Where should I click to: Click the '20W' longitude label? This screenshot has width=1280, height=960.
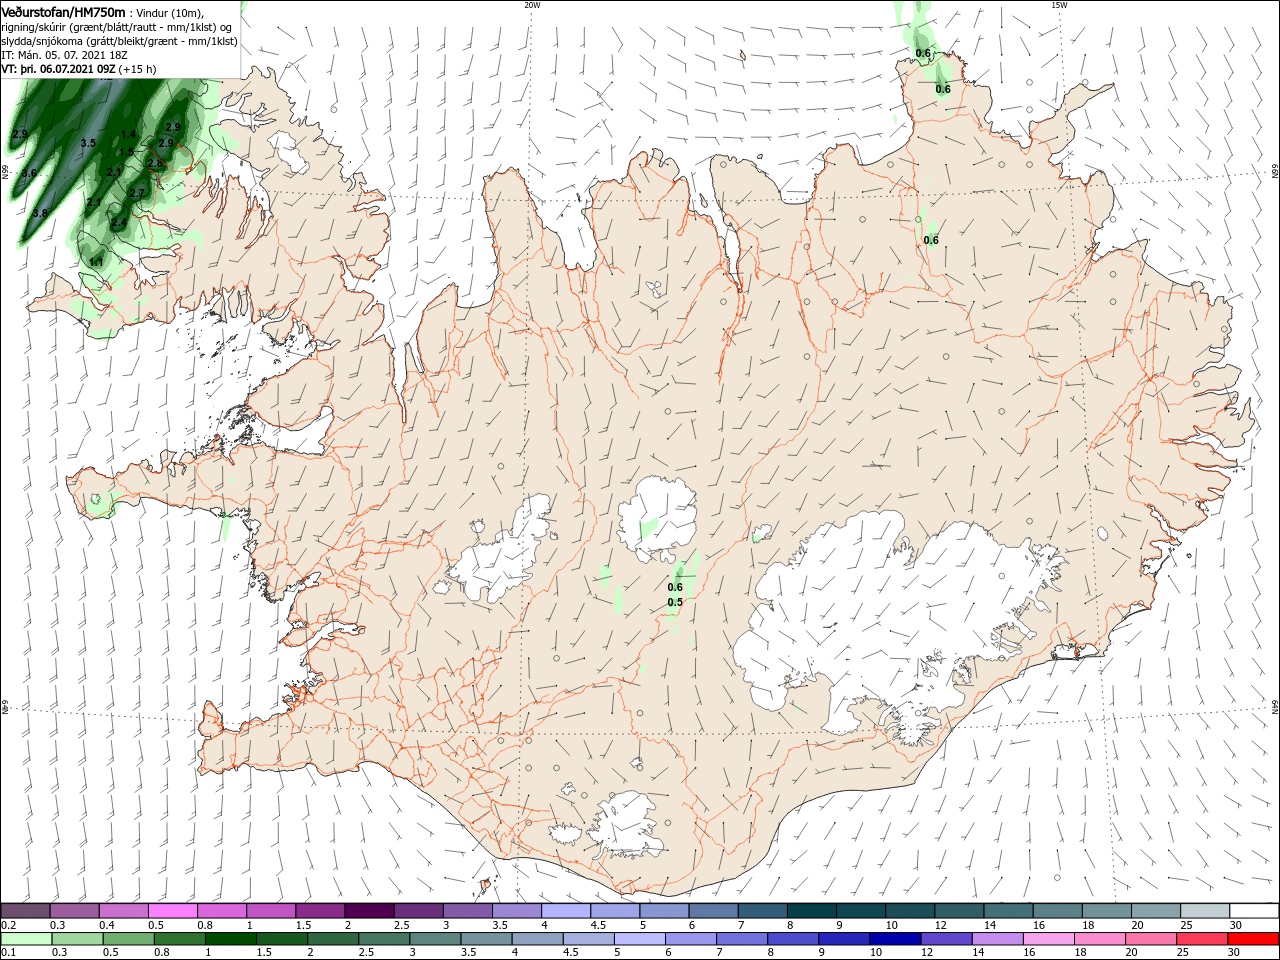[x=532, y=5]
